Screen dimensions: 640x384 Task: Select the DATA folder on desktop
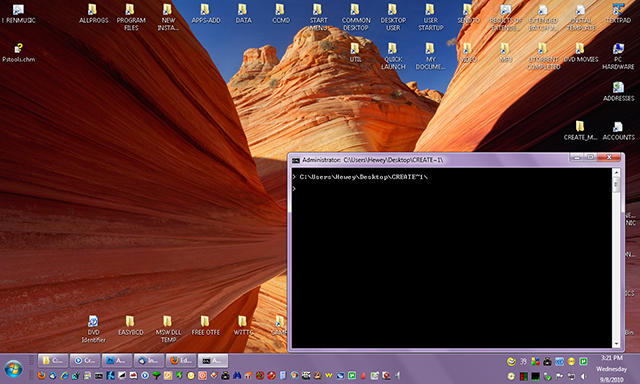coord(243,13)
